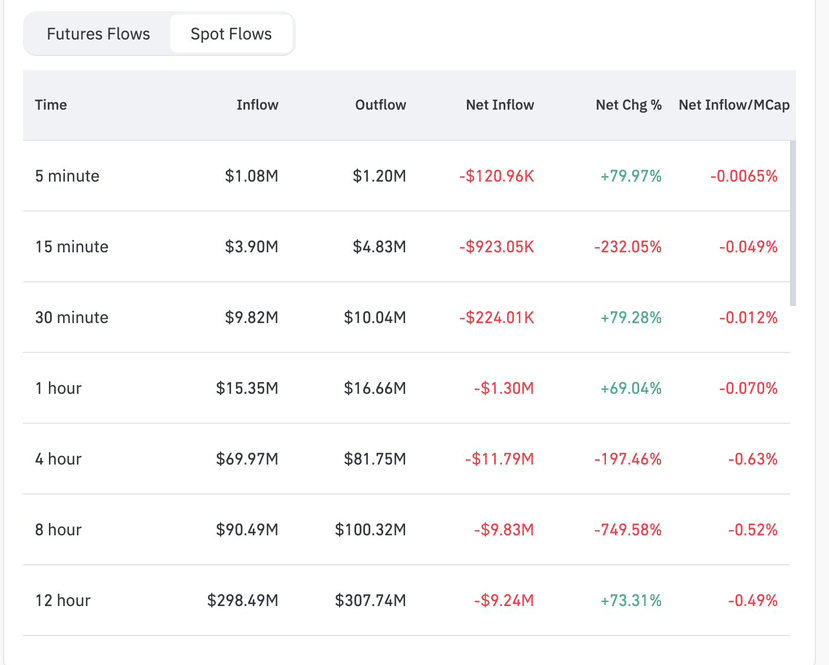829x665 pixels.
Task: Sort by the Net Inflow header
Action: 500,105
